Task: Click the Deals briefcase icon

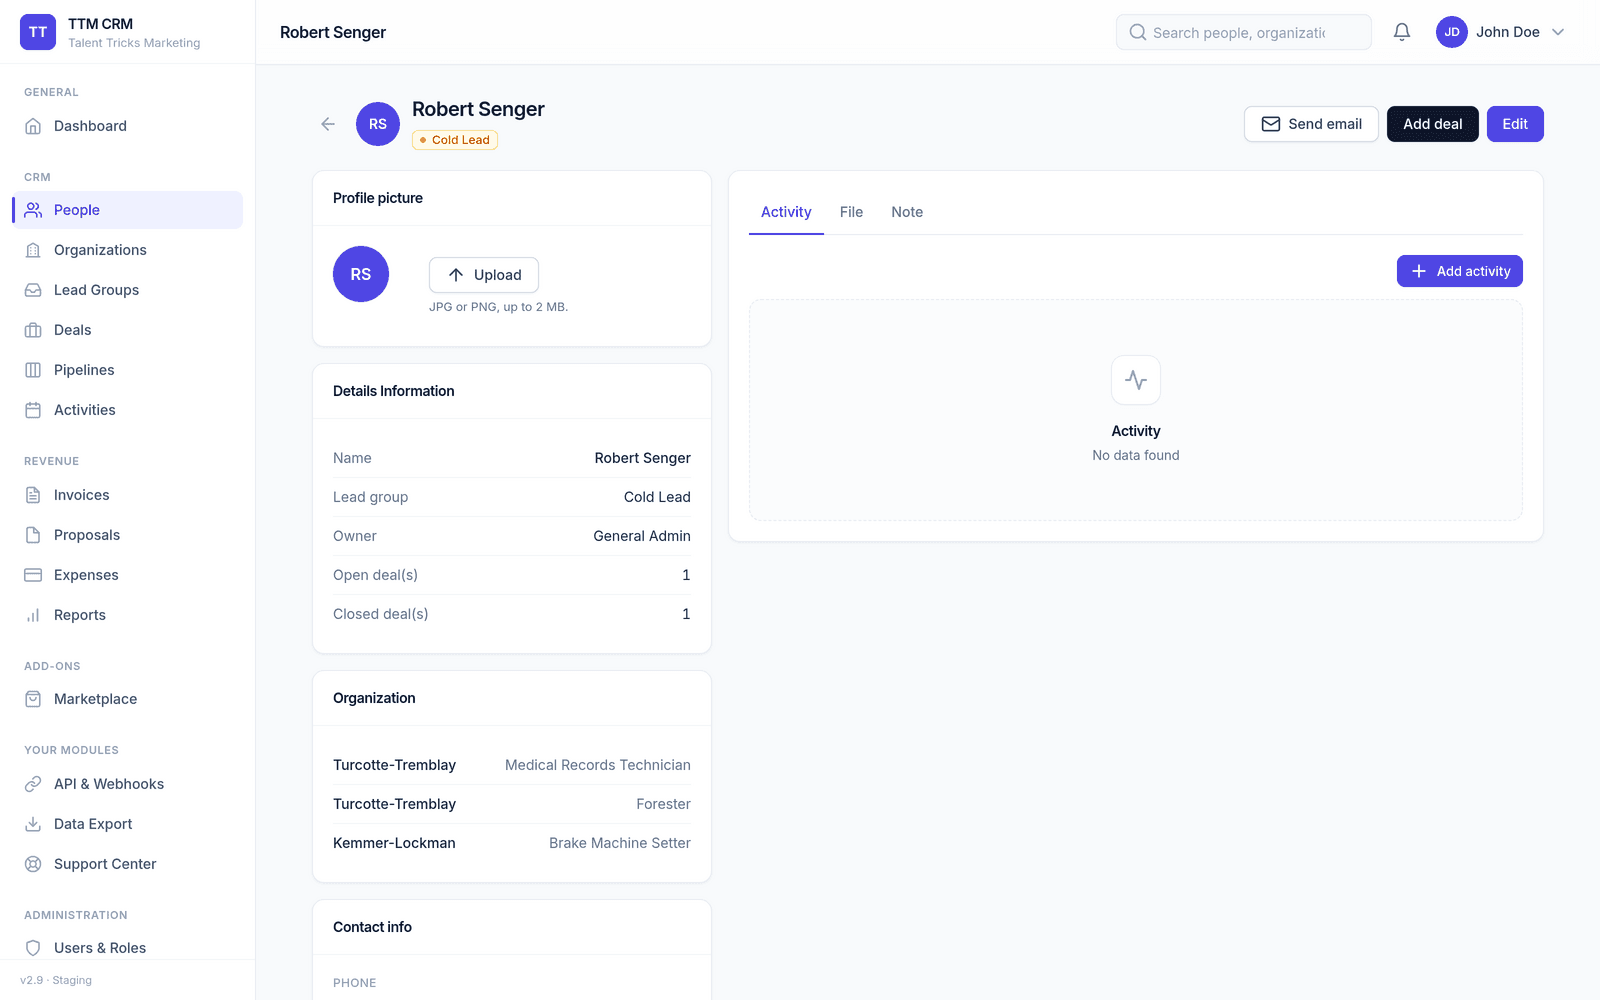Action: pos(33,330)
